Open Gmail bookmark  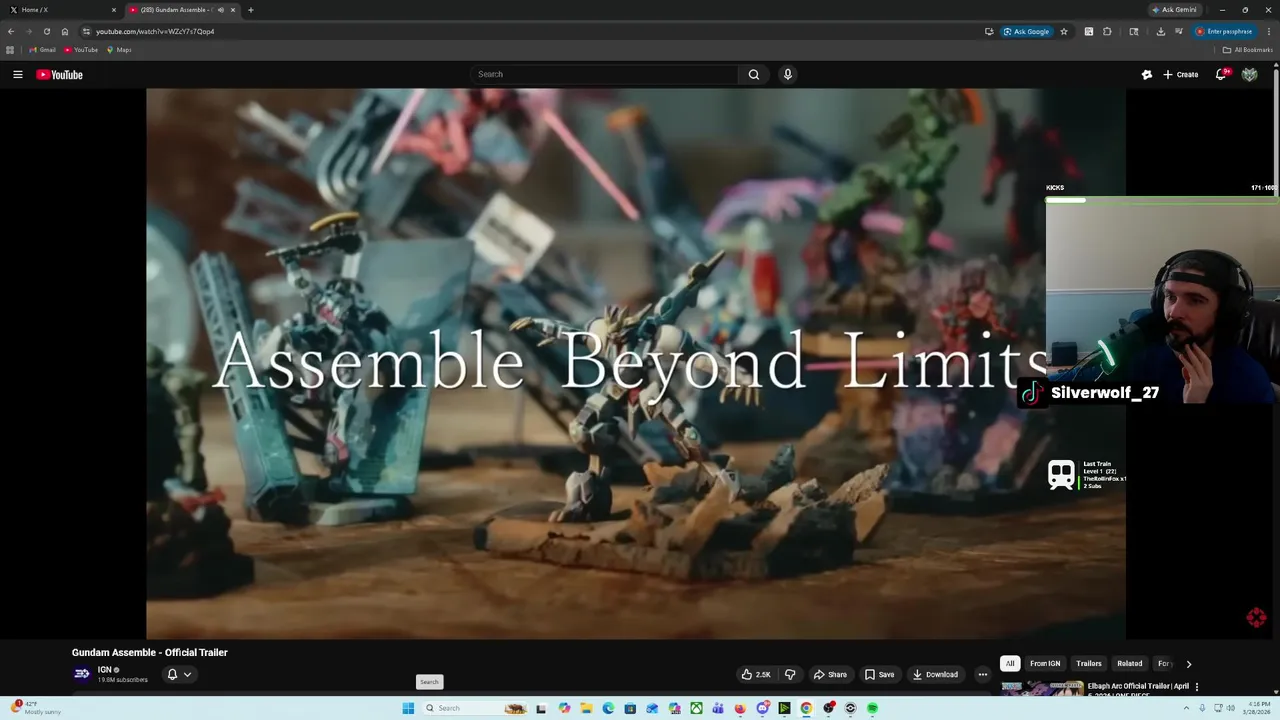point(42,50)
